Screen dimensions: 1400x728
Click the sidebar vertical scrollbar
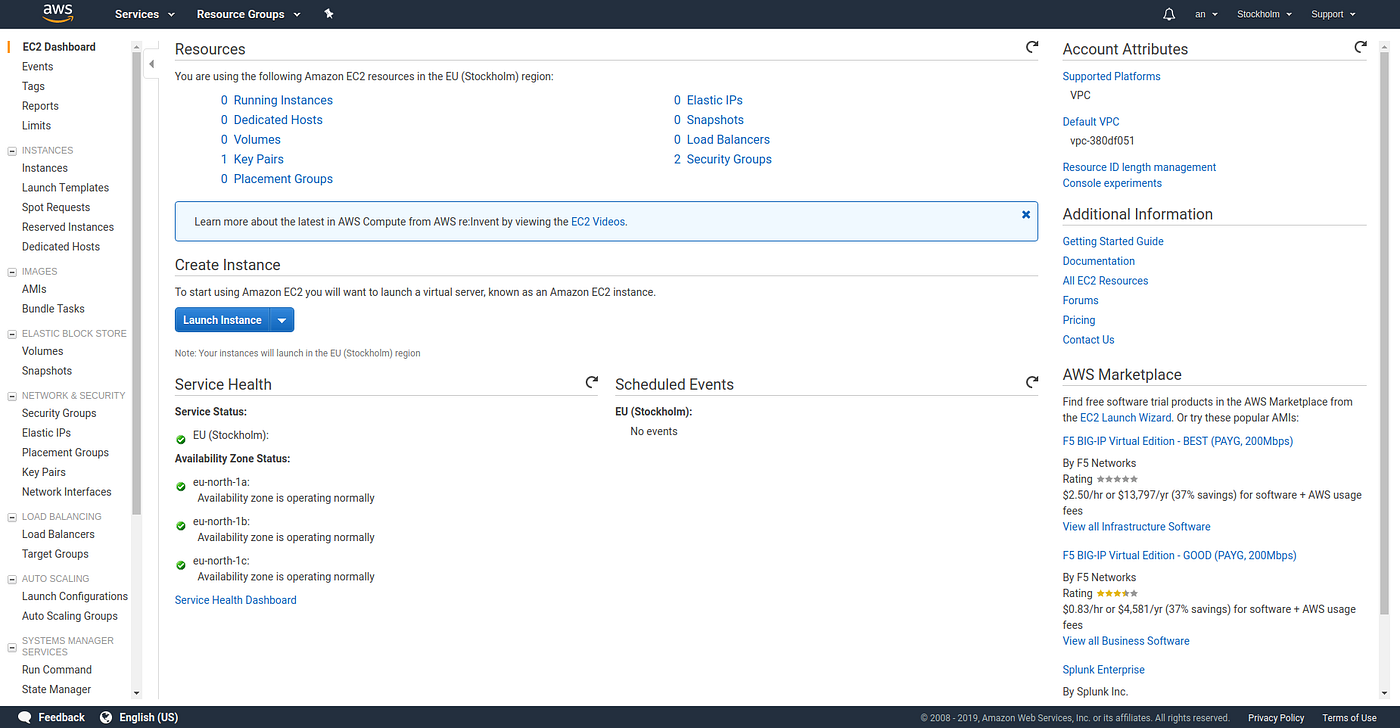coord(137,280)
